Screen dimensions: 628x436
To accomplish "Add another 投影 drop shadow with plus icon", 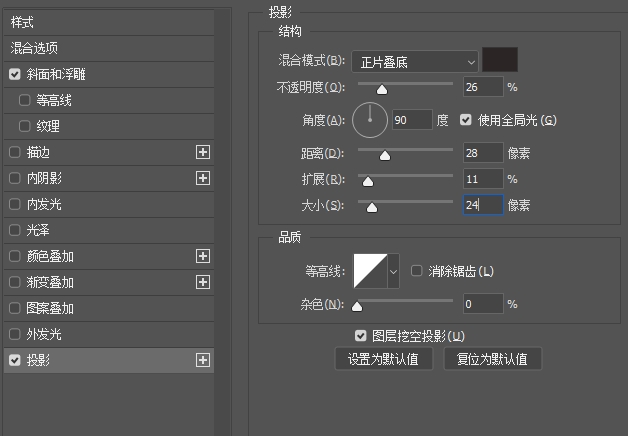I will coord(203,360).
